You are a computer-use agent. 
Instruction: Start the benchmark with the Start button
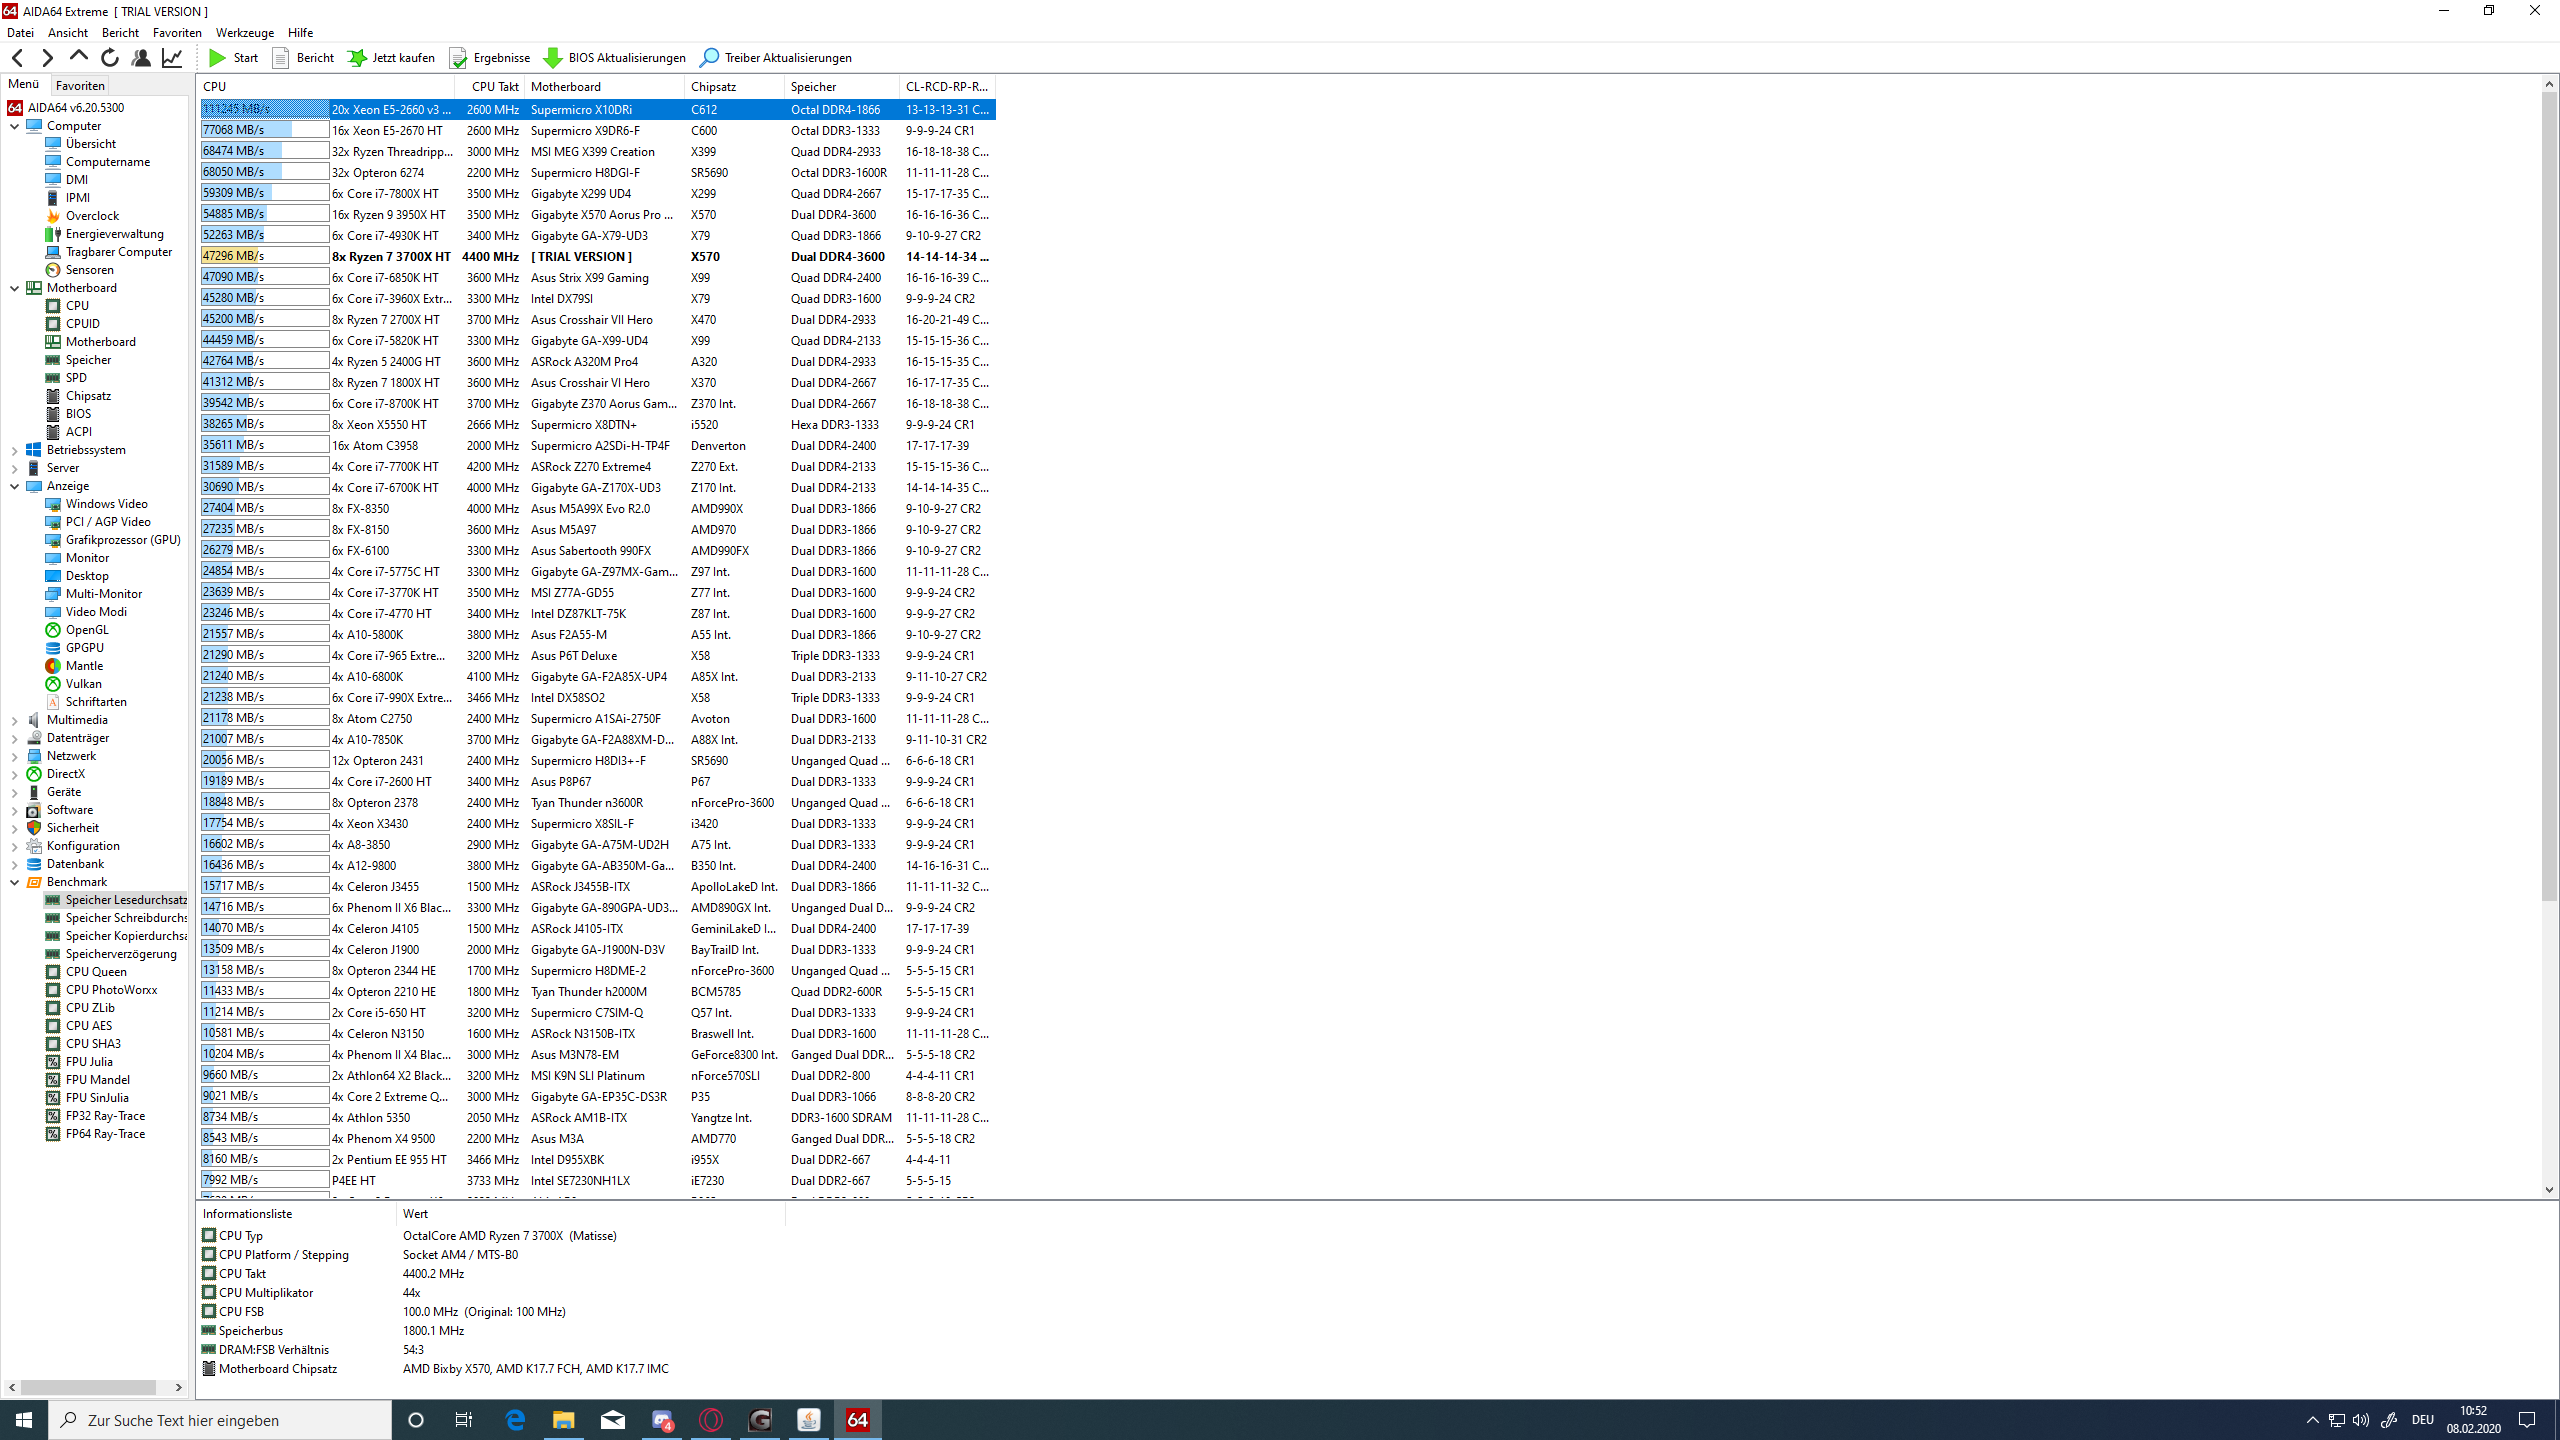(233, 58)
